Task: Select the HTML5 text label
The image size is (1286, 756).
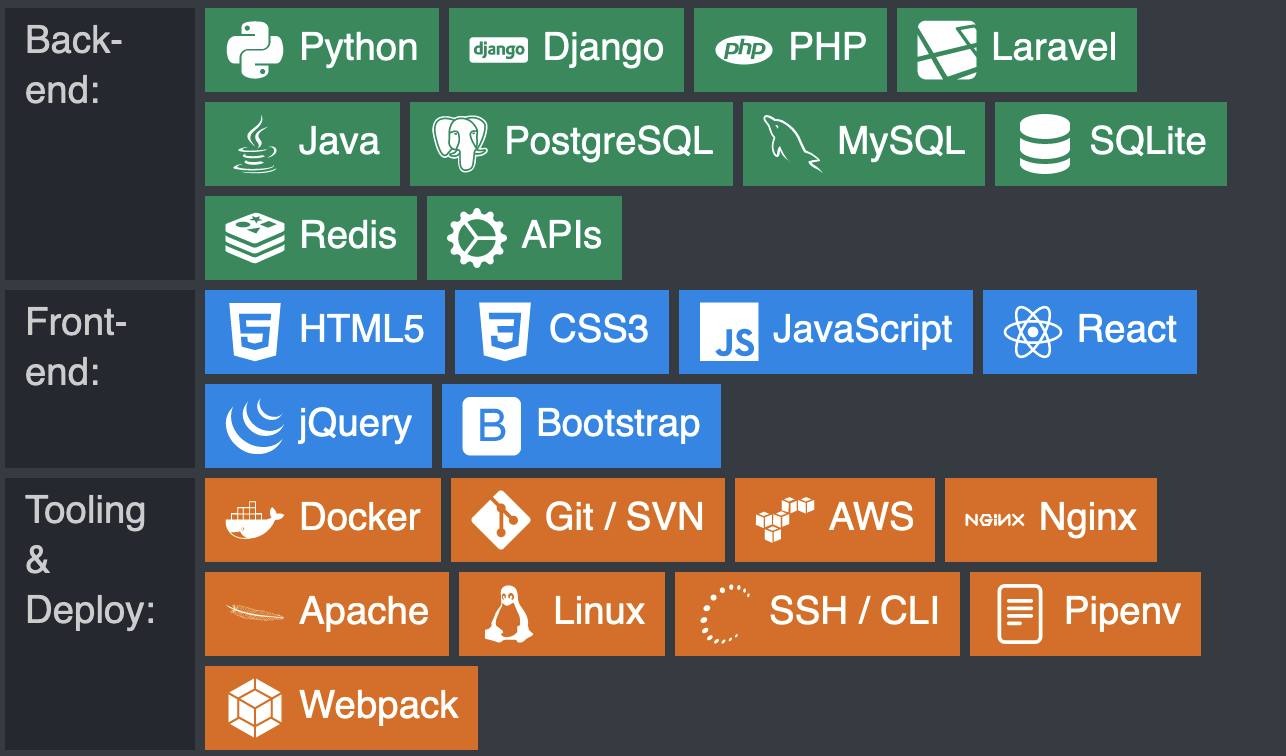Action: click(362, 330)
